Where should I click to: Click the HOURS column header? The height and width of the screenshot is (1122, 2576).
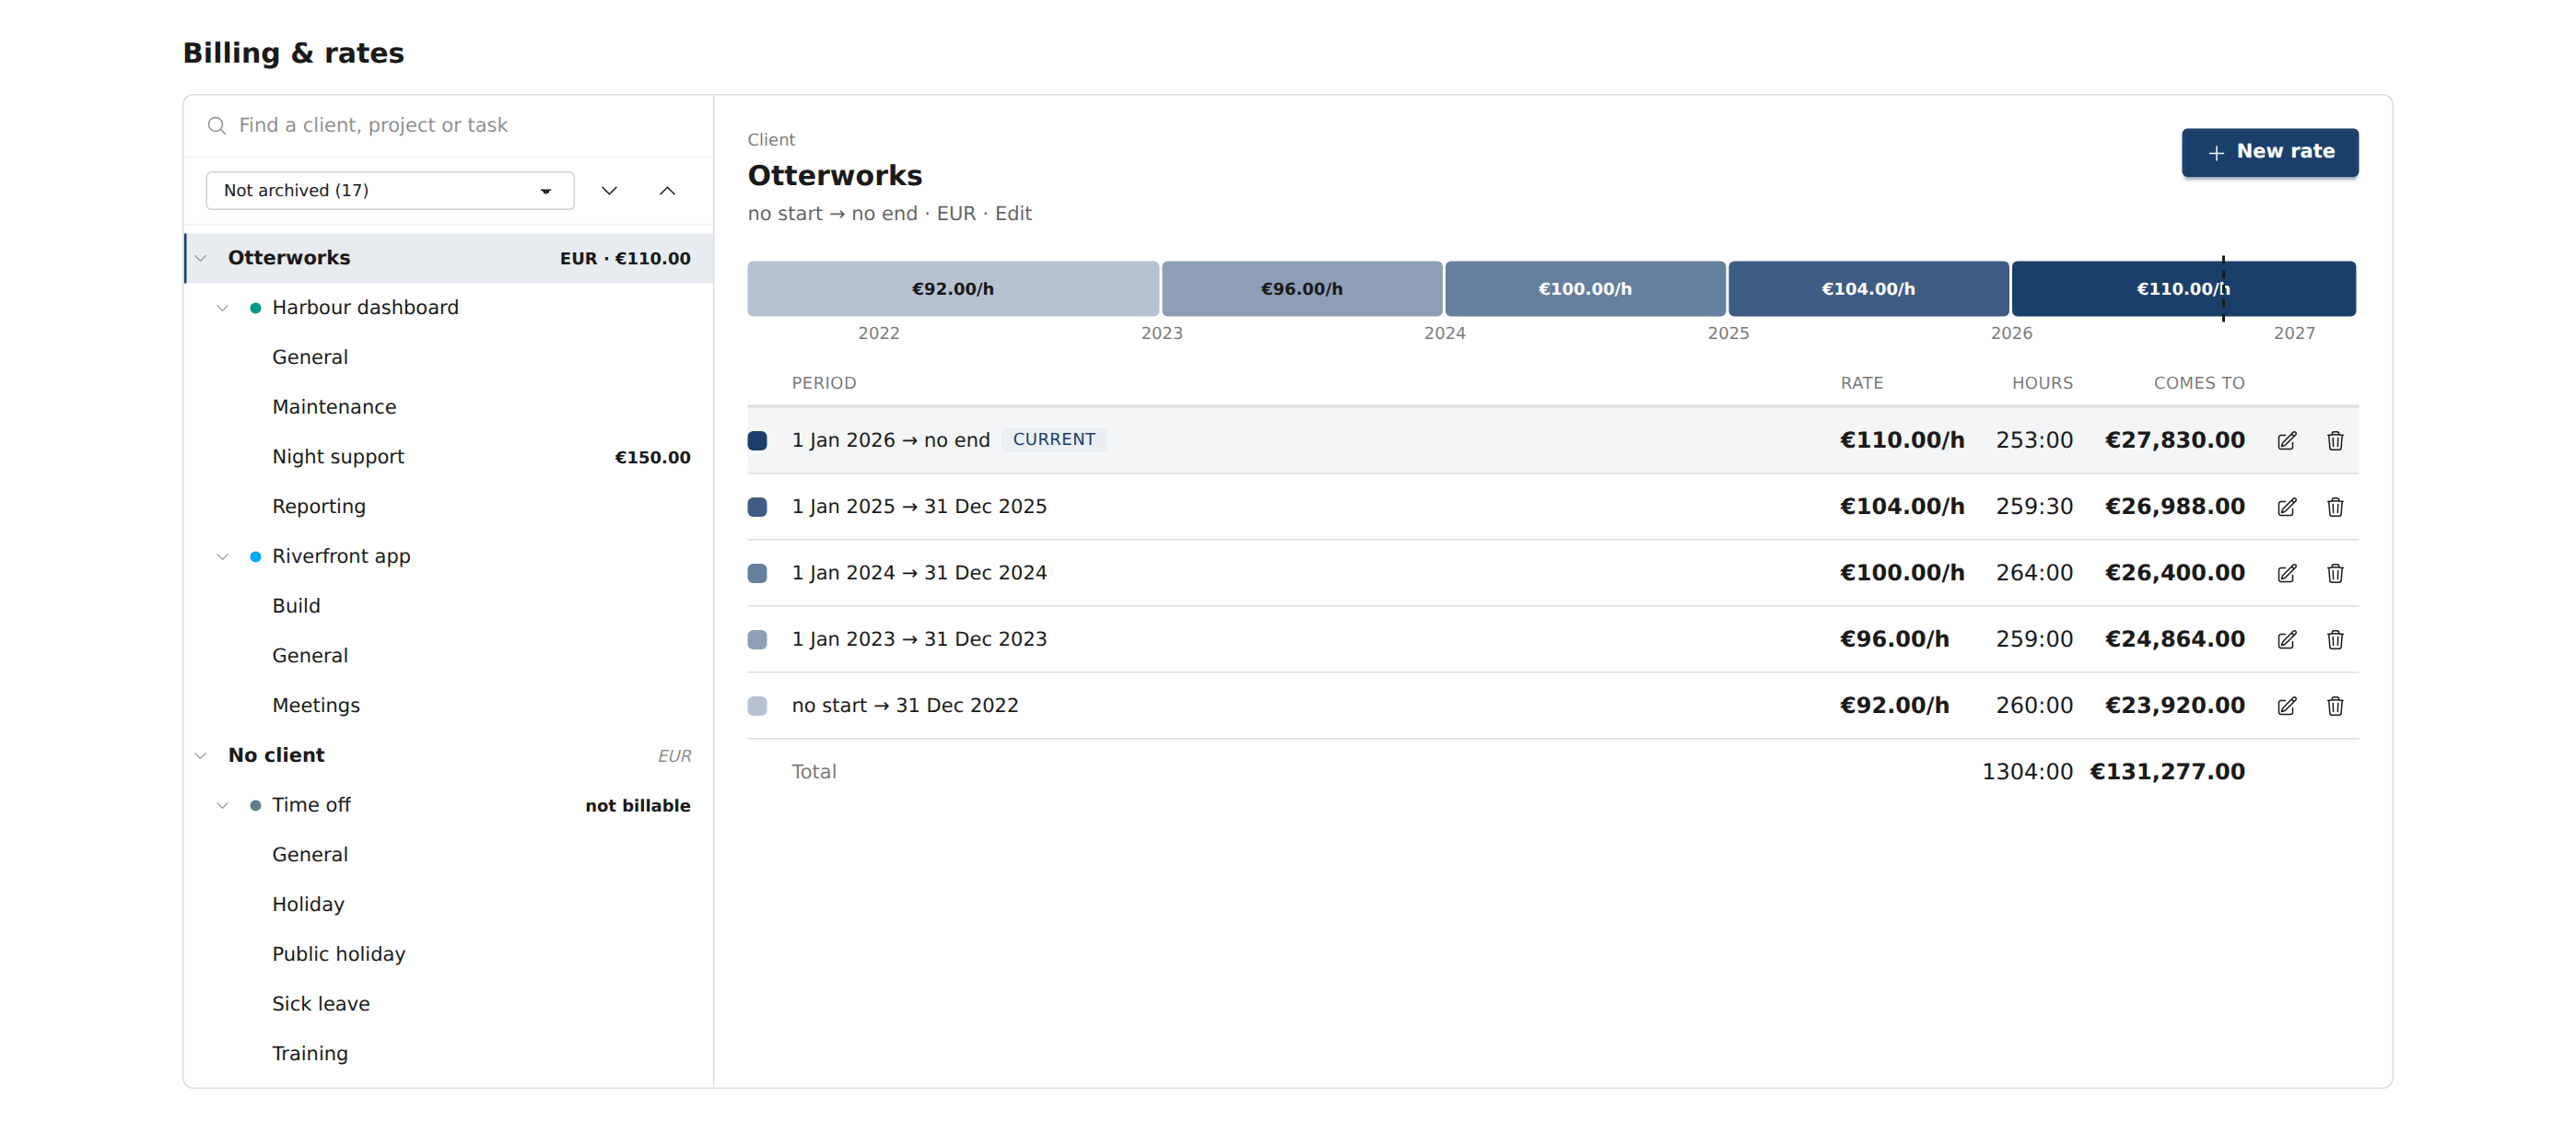[2042, 383]
